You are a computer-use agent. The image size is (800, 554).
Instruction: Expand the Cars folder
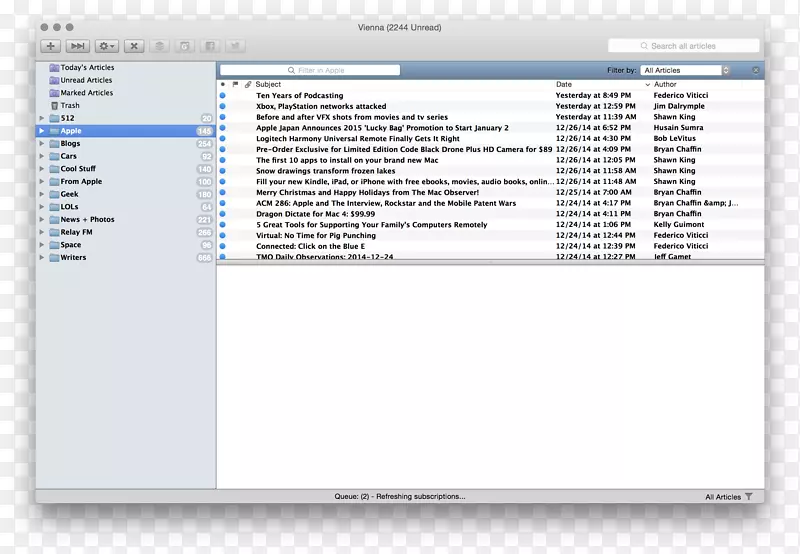point(42,156)
